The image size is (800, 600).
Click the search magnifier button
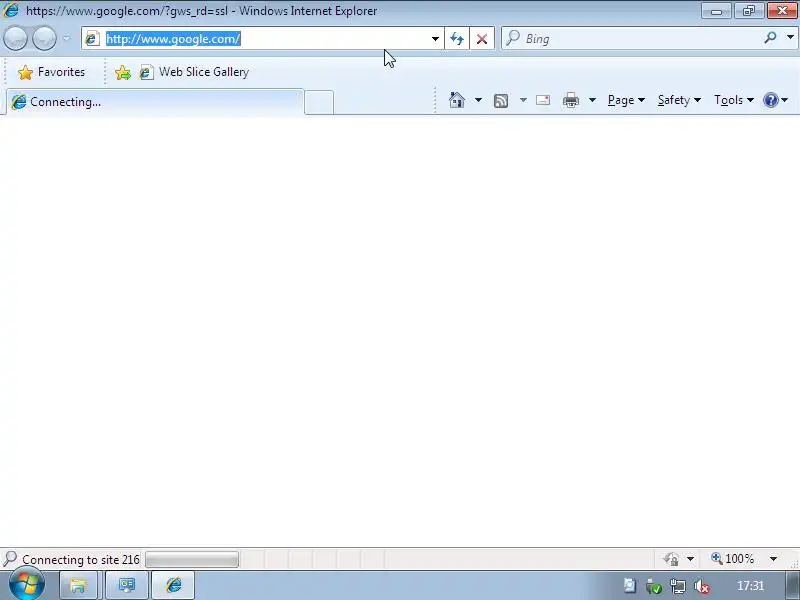(x=770, y=37)
